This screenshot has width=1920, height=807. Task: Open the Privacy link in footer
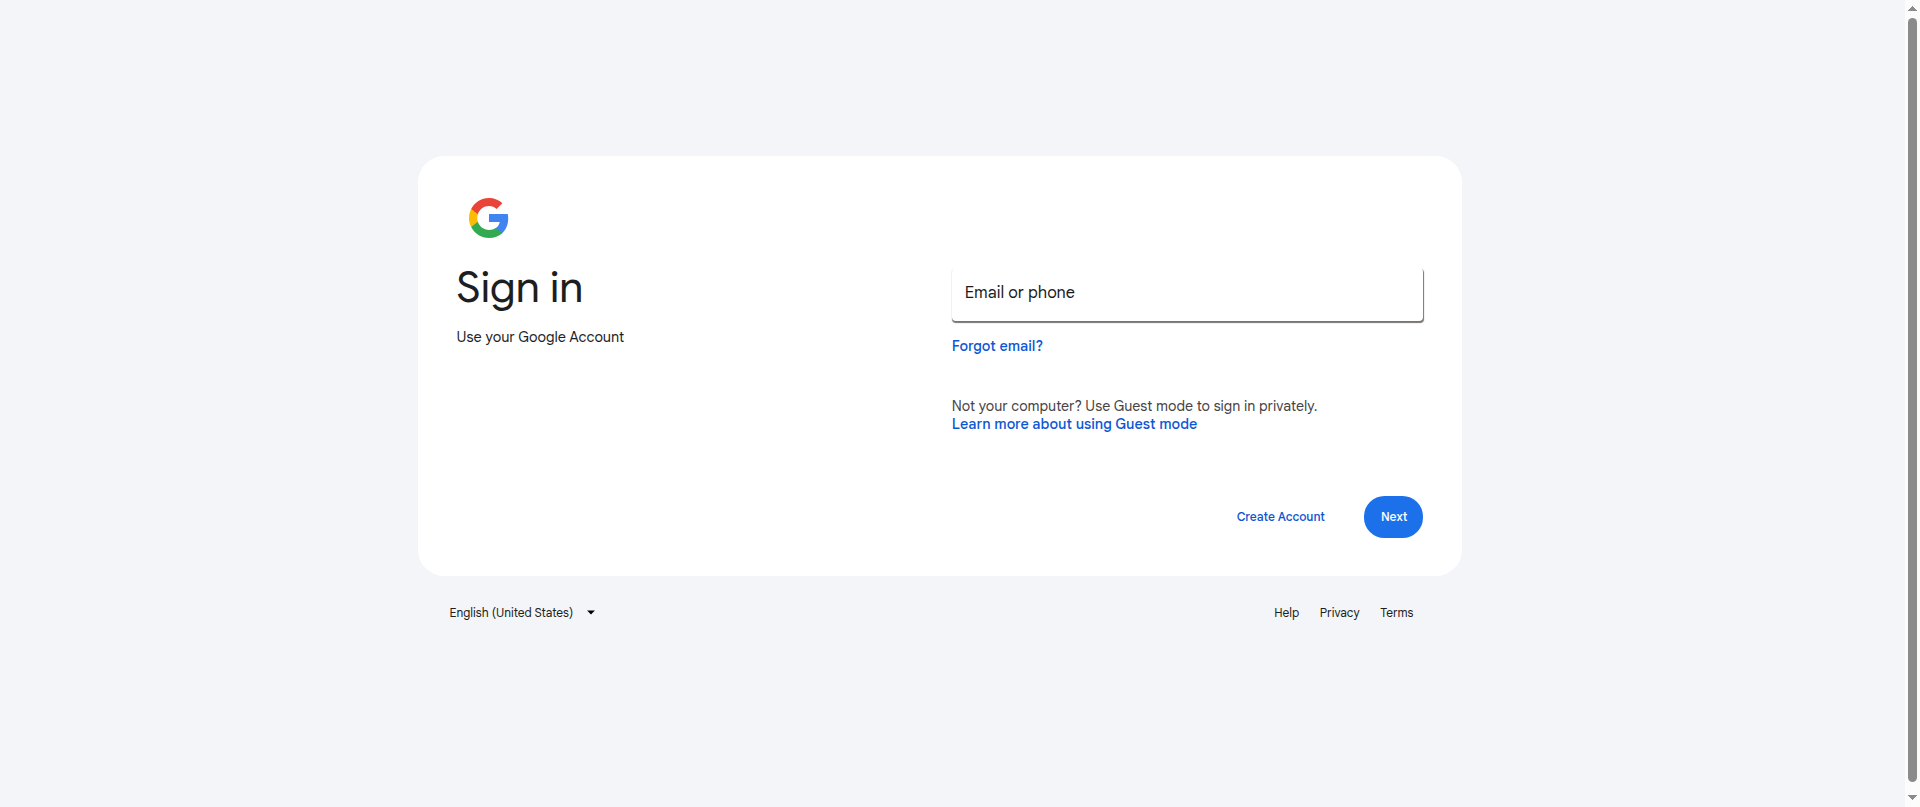[1339, 613]
